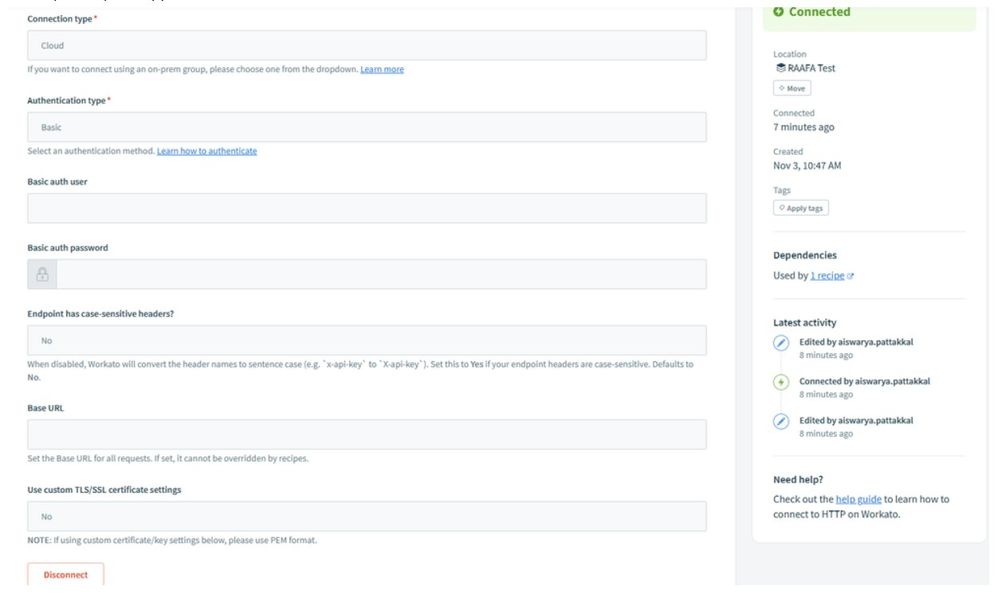Image resolution: width=998 pixels, height=594 pixels.
Task: Click the first pencil edit activity icon
Action: [781, 343]
